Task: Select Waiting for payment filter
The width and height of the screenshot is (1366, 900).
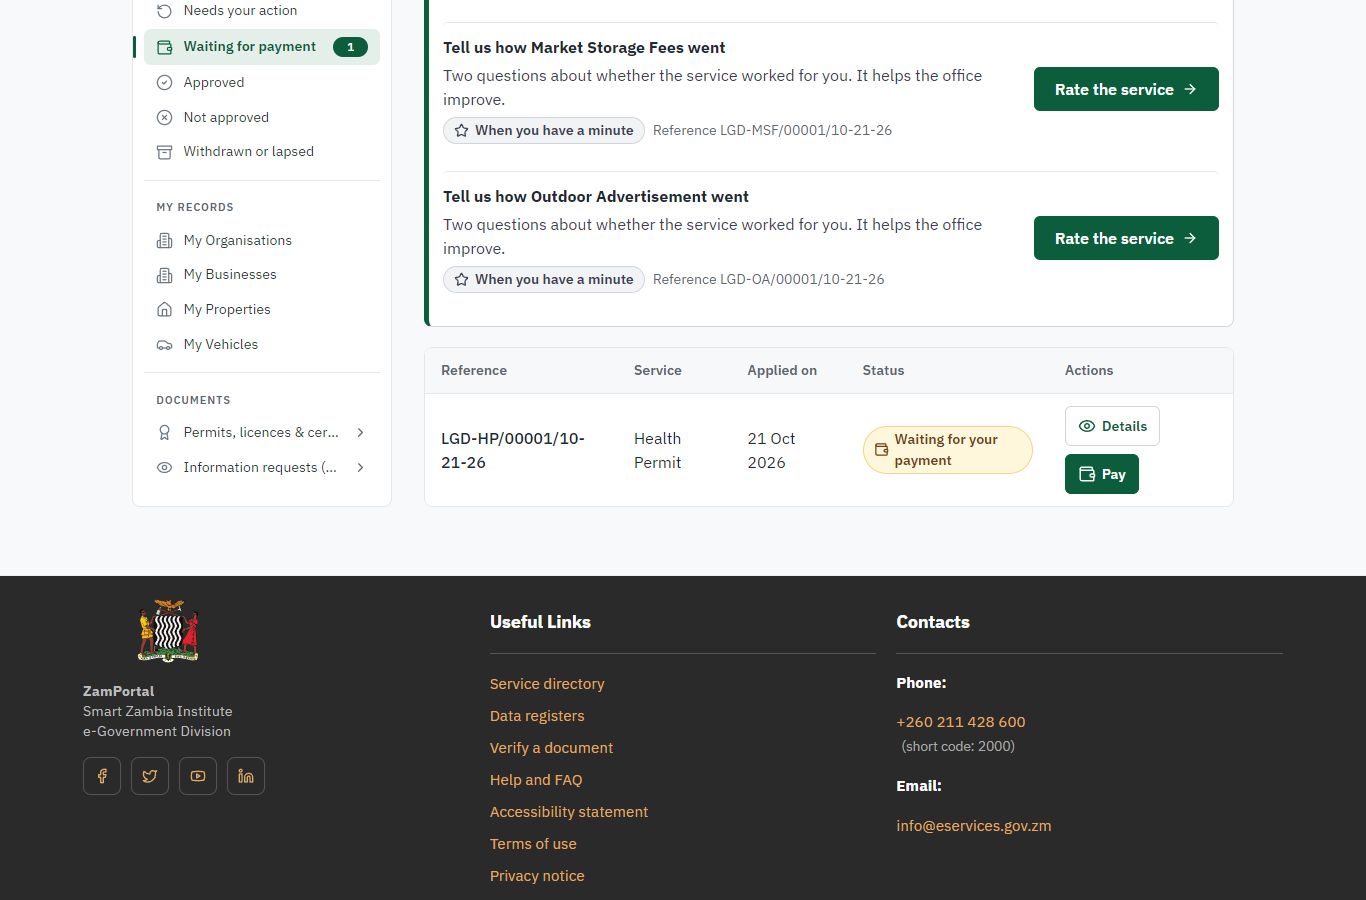Action: (262, 47)
